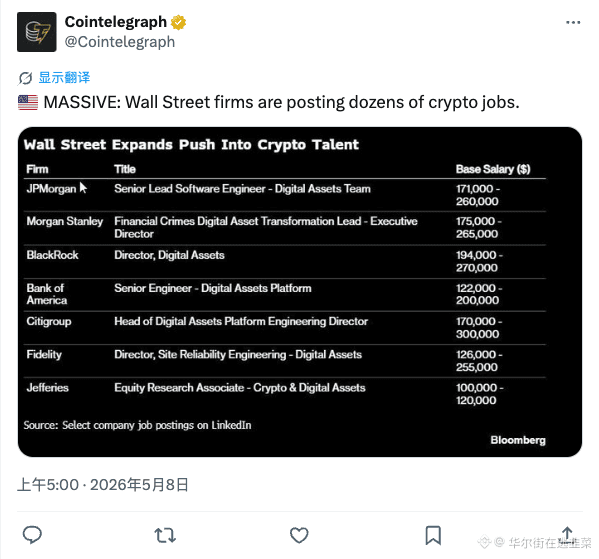Bookmark this post using the bookmark icon
599x559 pixels.
433,535
